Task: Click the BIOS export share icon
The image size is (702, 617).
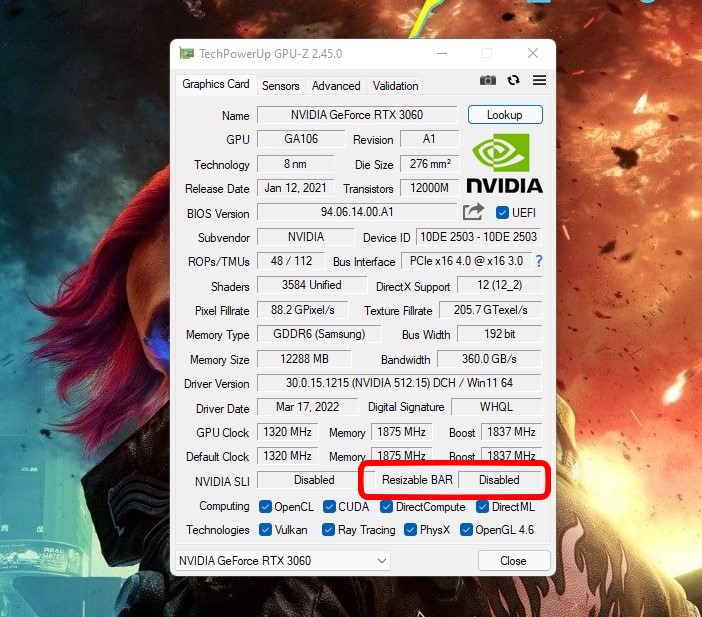Action: (x=473, y=212)
